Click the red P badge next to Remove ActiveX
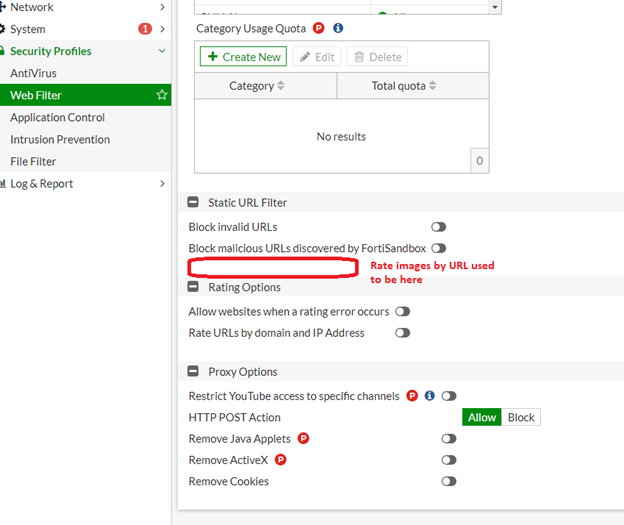Image resolution: width=624 pixels, height=525 pixels. (280, 460)
